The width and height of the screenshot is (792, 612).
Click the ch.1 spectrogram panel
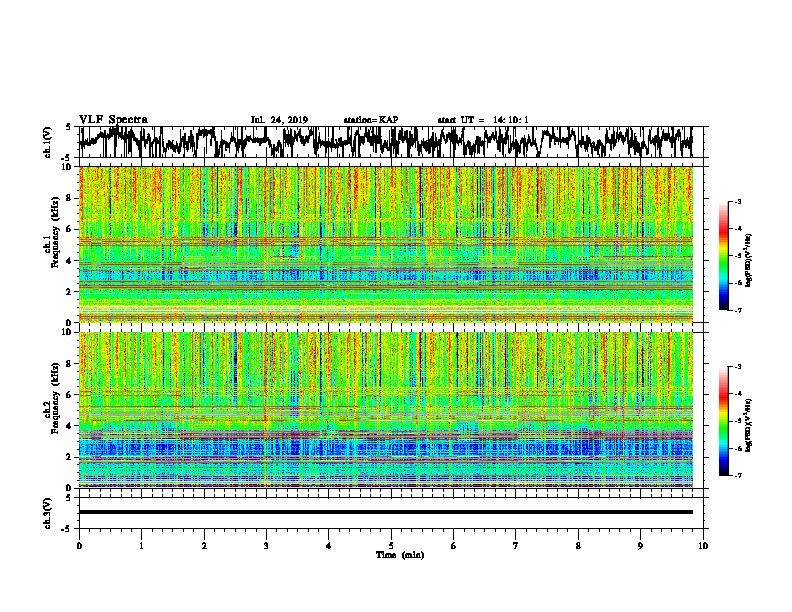coord(386,244)
